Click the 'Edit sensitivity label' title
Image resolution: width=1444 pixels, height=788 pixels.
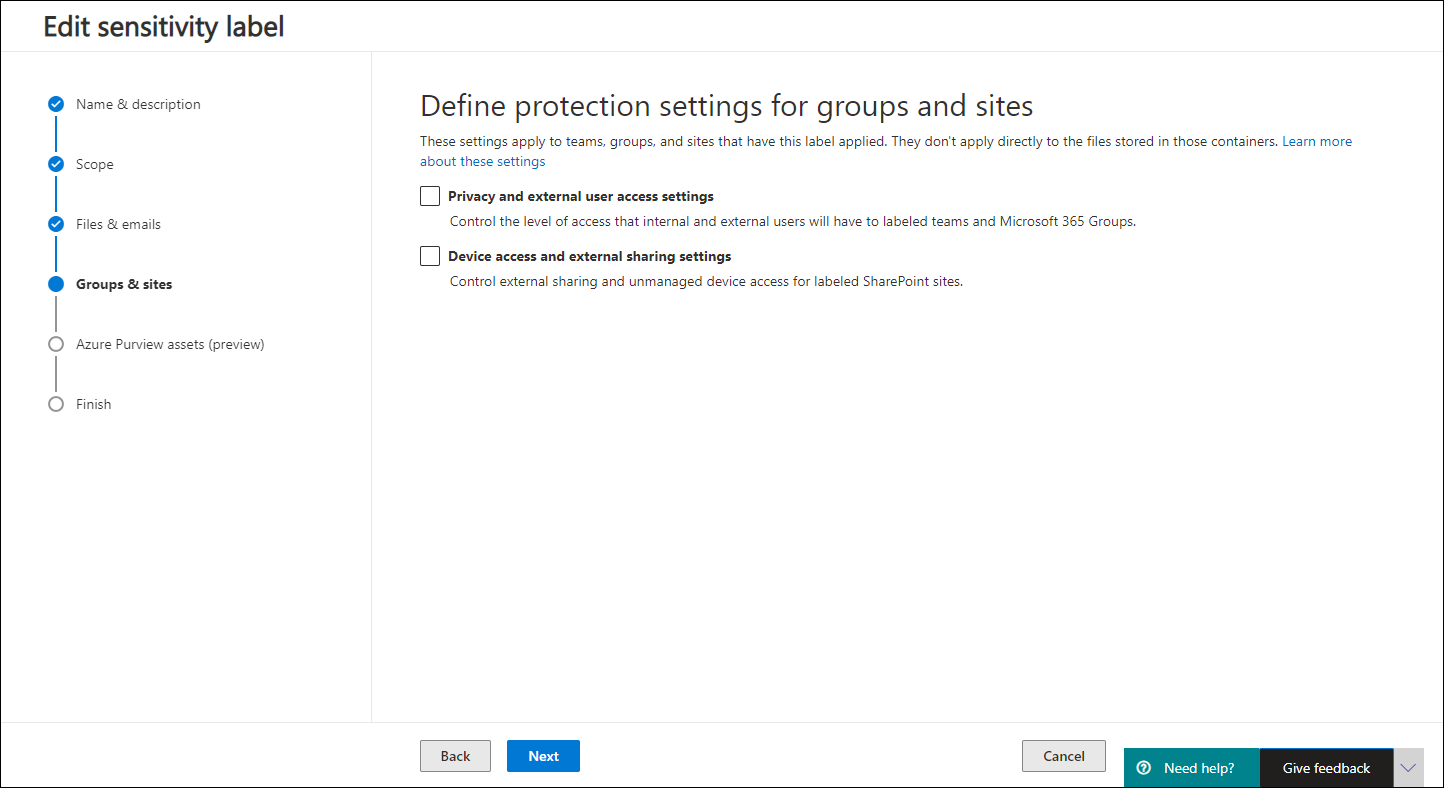coord(164,27)
